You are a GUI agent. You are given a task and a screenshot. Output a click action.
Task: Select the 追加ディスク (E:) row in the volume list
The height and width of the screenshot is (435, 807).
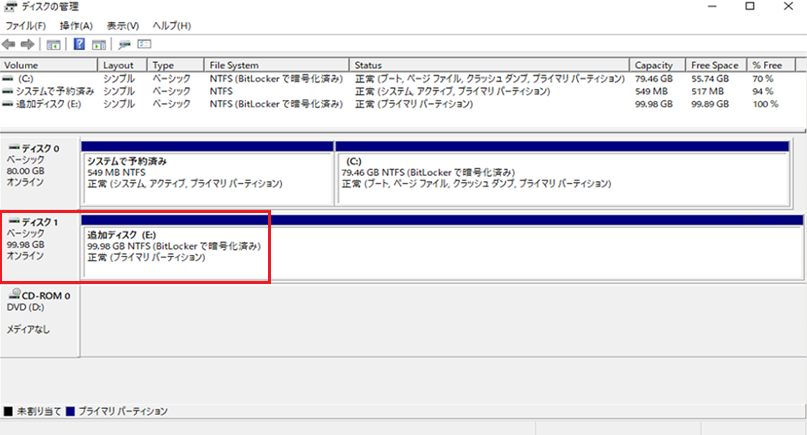tap(48, 103)
